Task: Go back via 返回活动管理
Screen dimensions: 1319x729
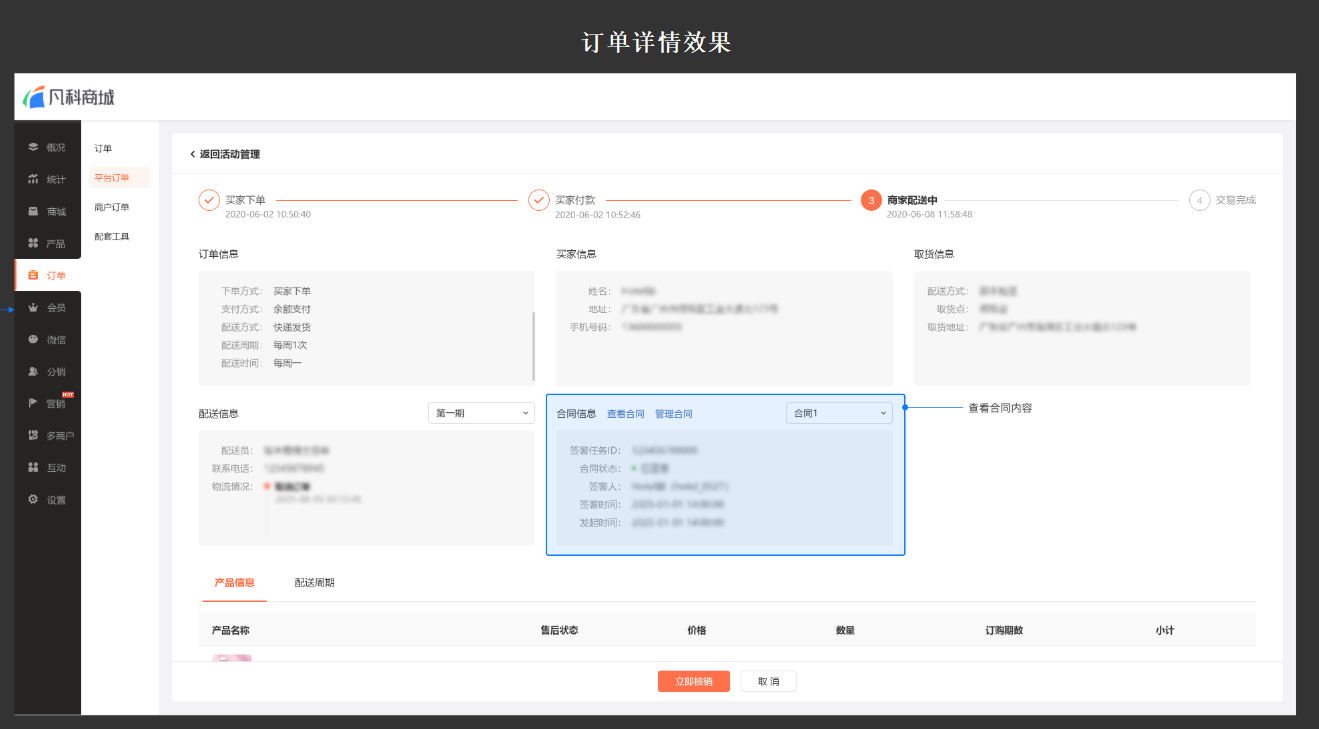Action: point(225,154)
